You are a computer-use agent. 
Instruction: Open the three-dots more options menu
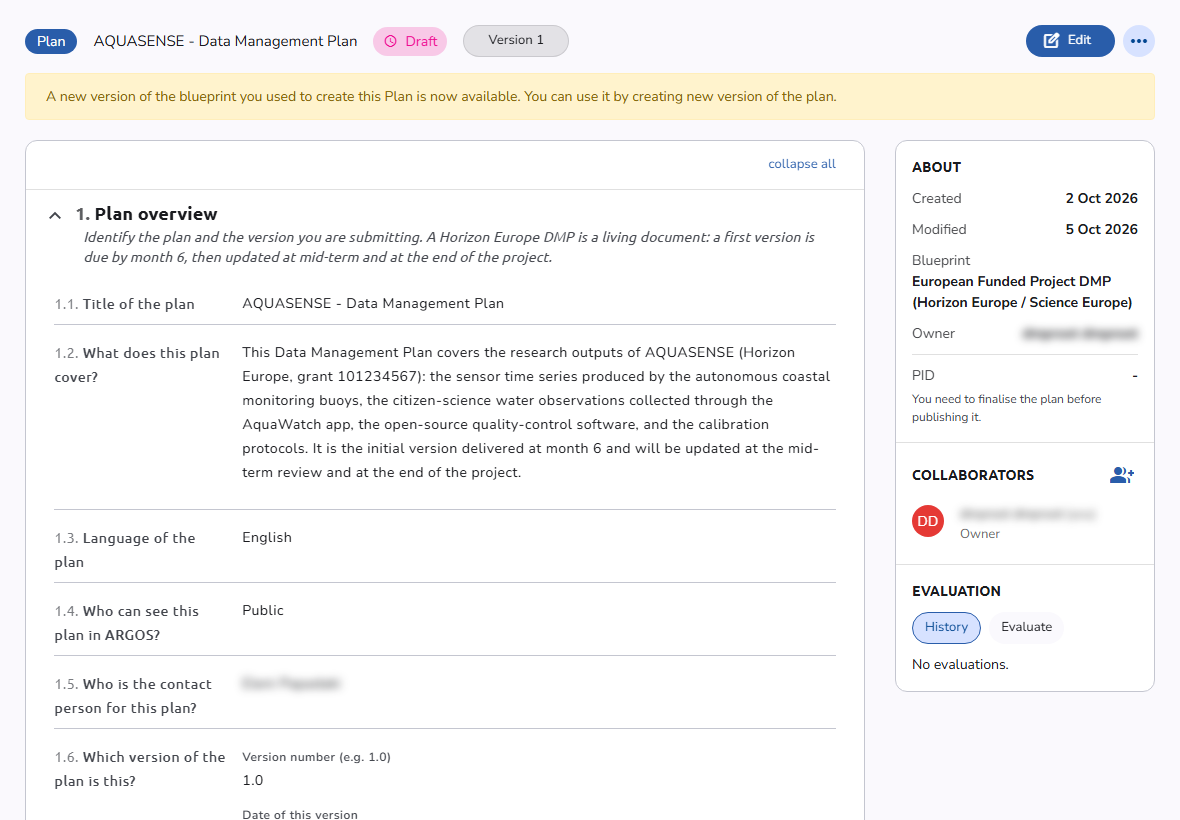(1139, 41)
